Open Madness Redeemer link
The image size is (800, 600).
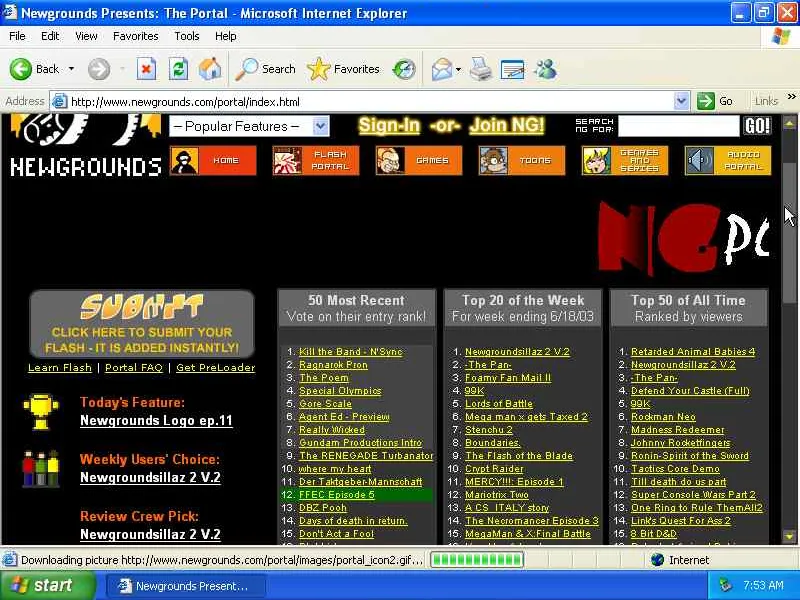(x=678, y=430)
